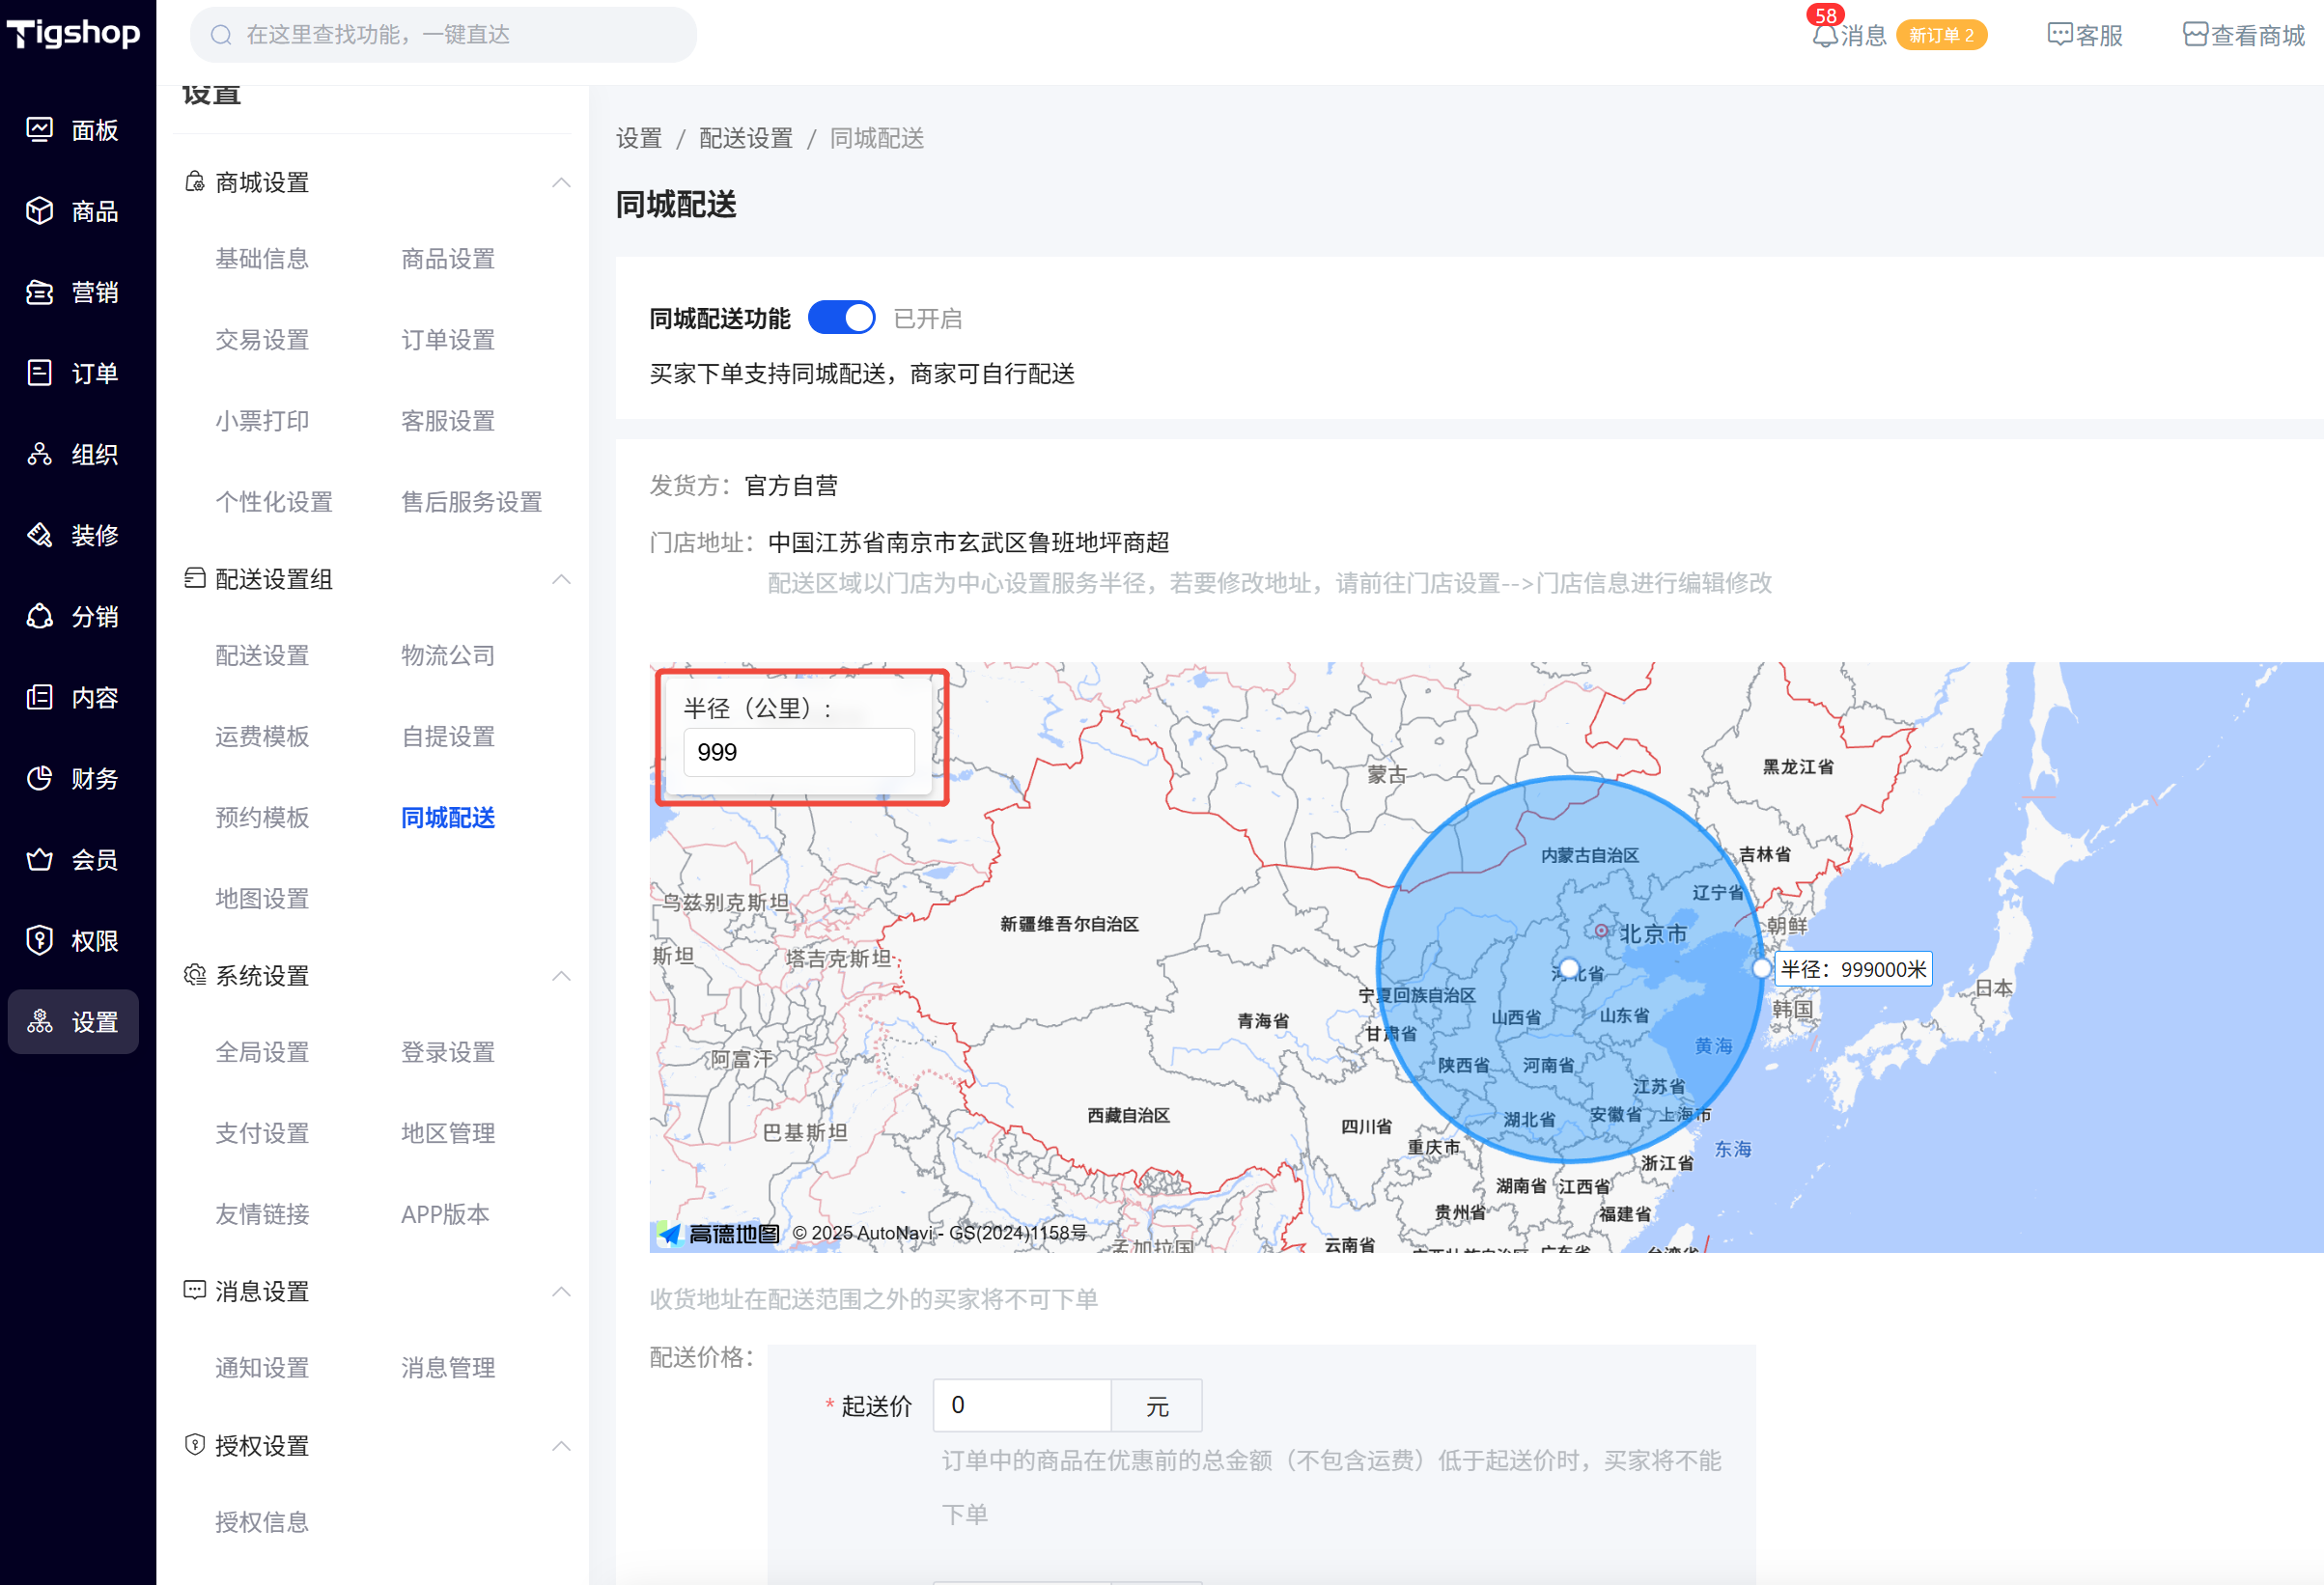Disable the 同城配送功能 toggle switch
The image size is (2324, 1585).
tap(841, 318)
